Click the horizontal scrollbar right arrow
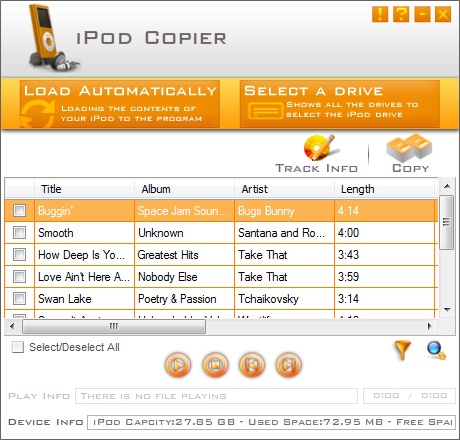 click(x=430, y=326)
